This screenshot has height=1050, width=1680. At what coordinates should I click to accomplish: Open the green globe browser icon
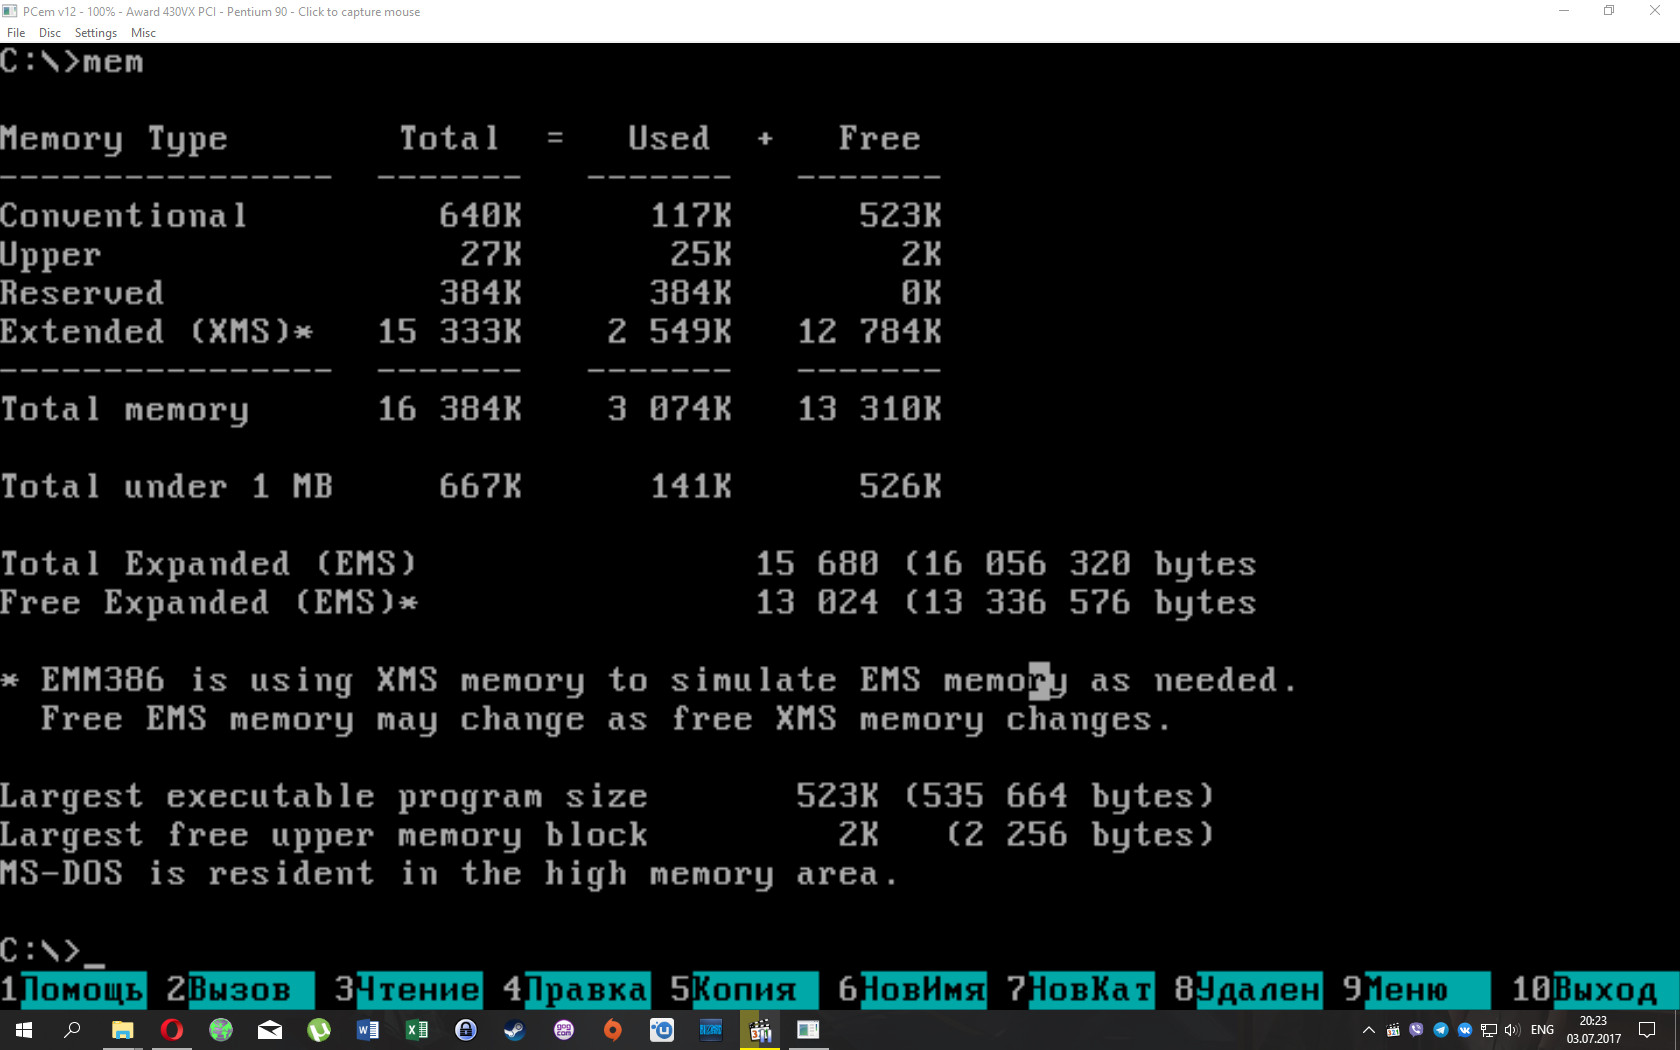[220, 1030]
